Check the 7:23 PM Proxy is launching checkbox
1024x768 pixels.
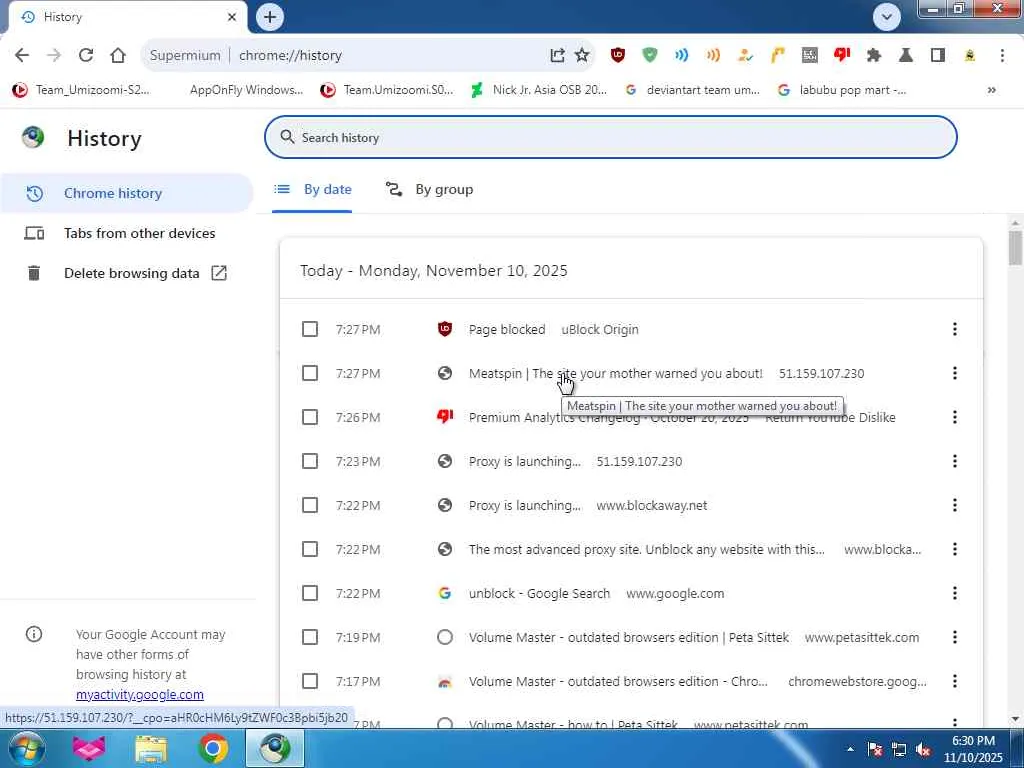[310, 461]
